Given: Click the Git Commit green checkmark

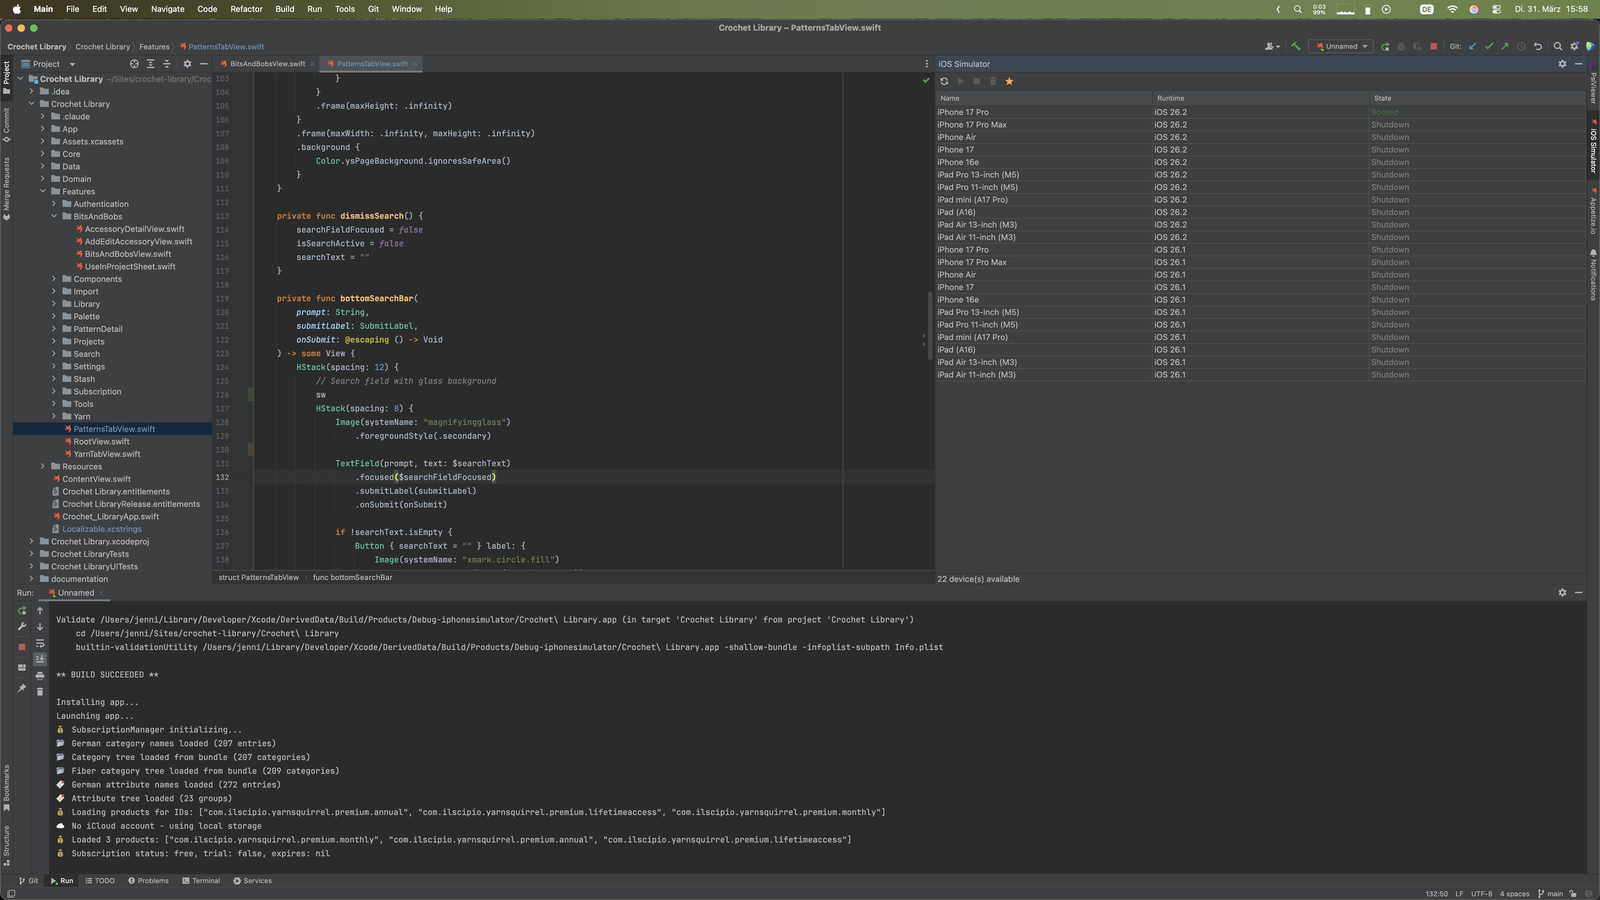Looking at the screenshot, I should click(1488, 46).
